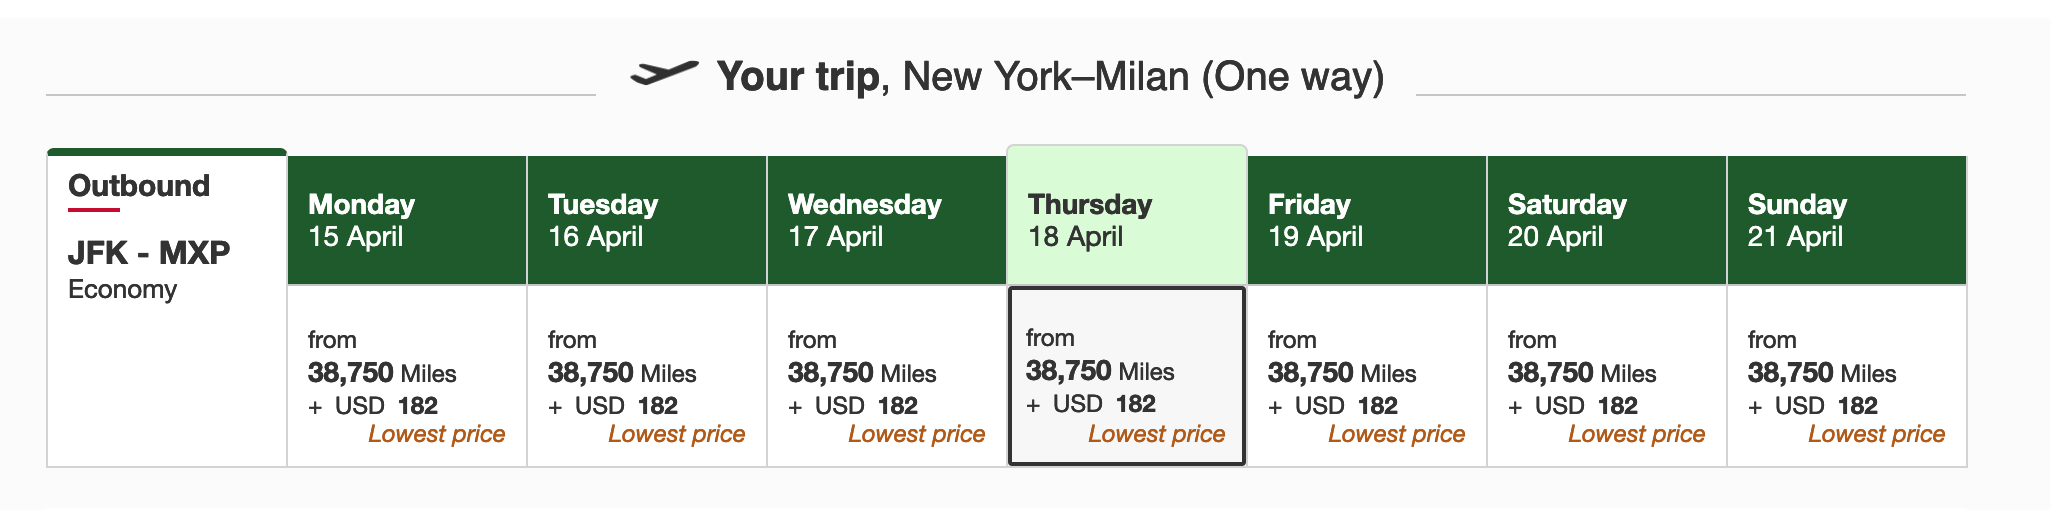Choose the 38,750 Miles fare under Tuesday
The height and width of the screenshot is (510, 2050).
(x=622, y=374)
